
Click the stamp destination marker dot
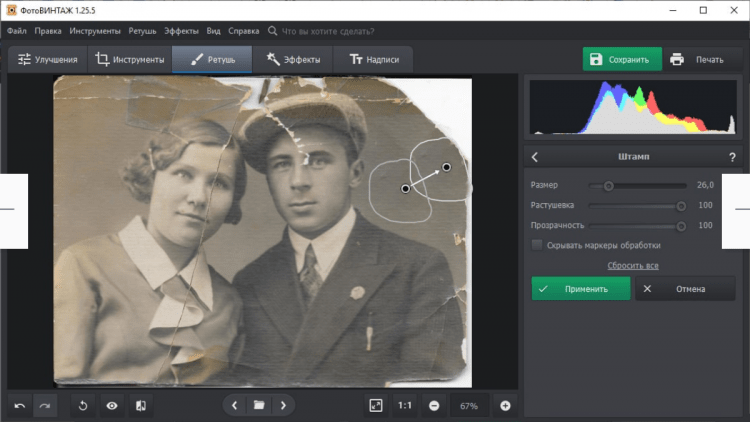[446, 167]
